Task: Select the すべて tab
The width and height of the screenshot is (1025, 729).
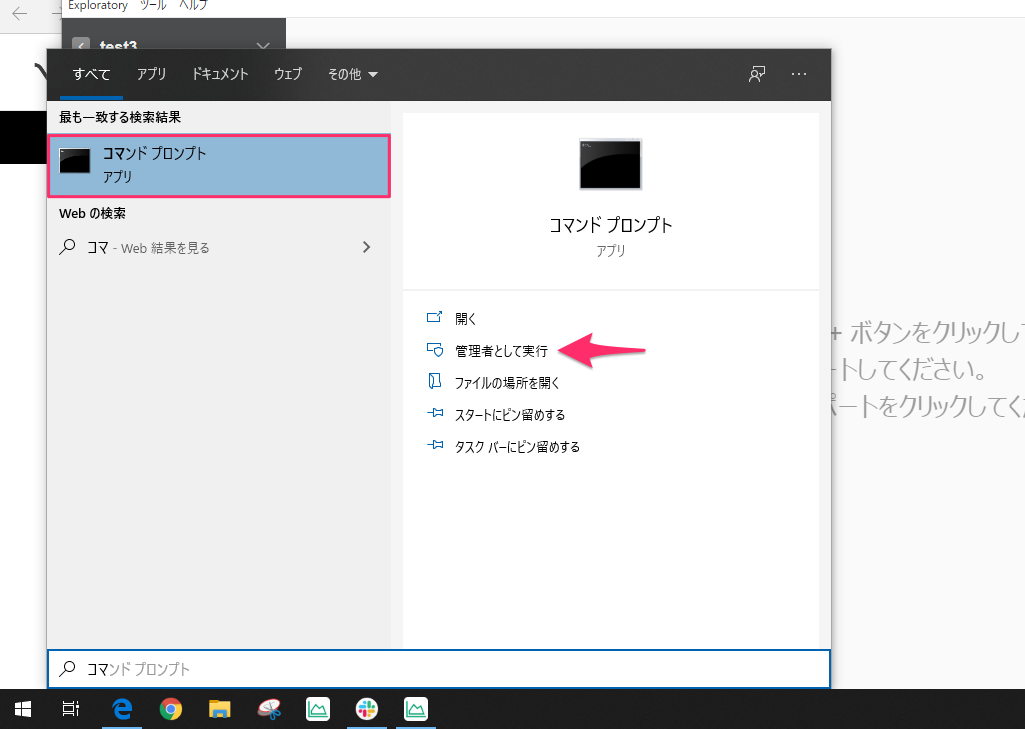Action: (92, 74)
